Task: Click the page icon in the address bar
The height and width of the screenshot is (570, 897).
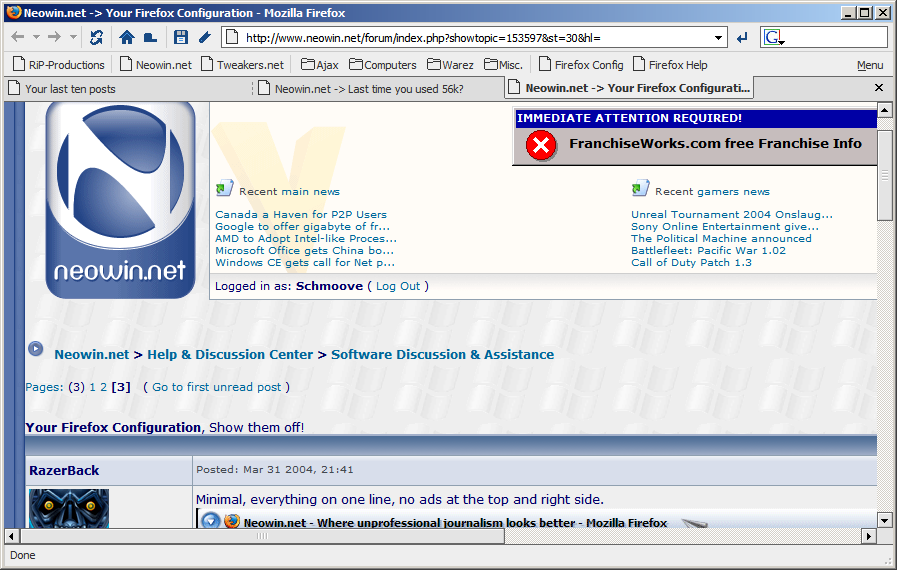Action: tap(232, 38)
